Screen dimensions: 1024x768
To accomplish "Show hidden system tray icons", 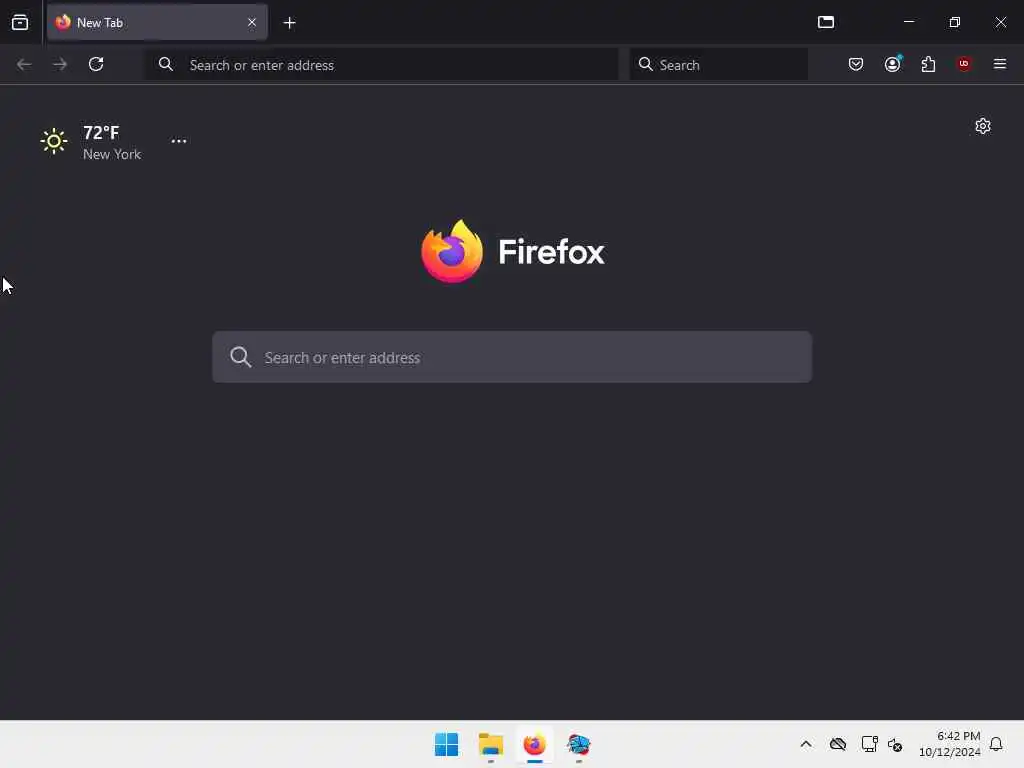I will click(806, 744).
